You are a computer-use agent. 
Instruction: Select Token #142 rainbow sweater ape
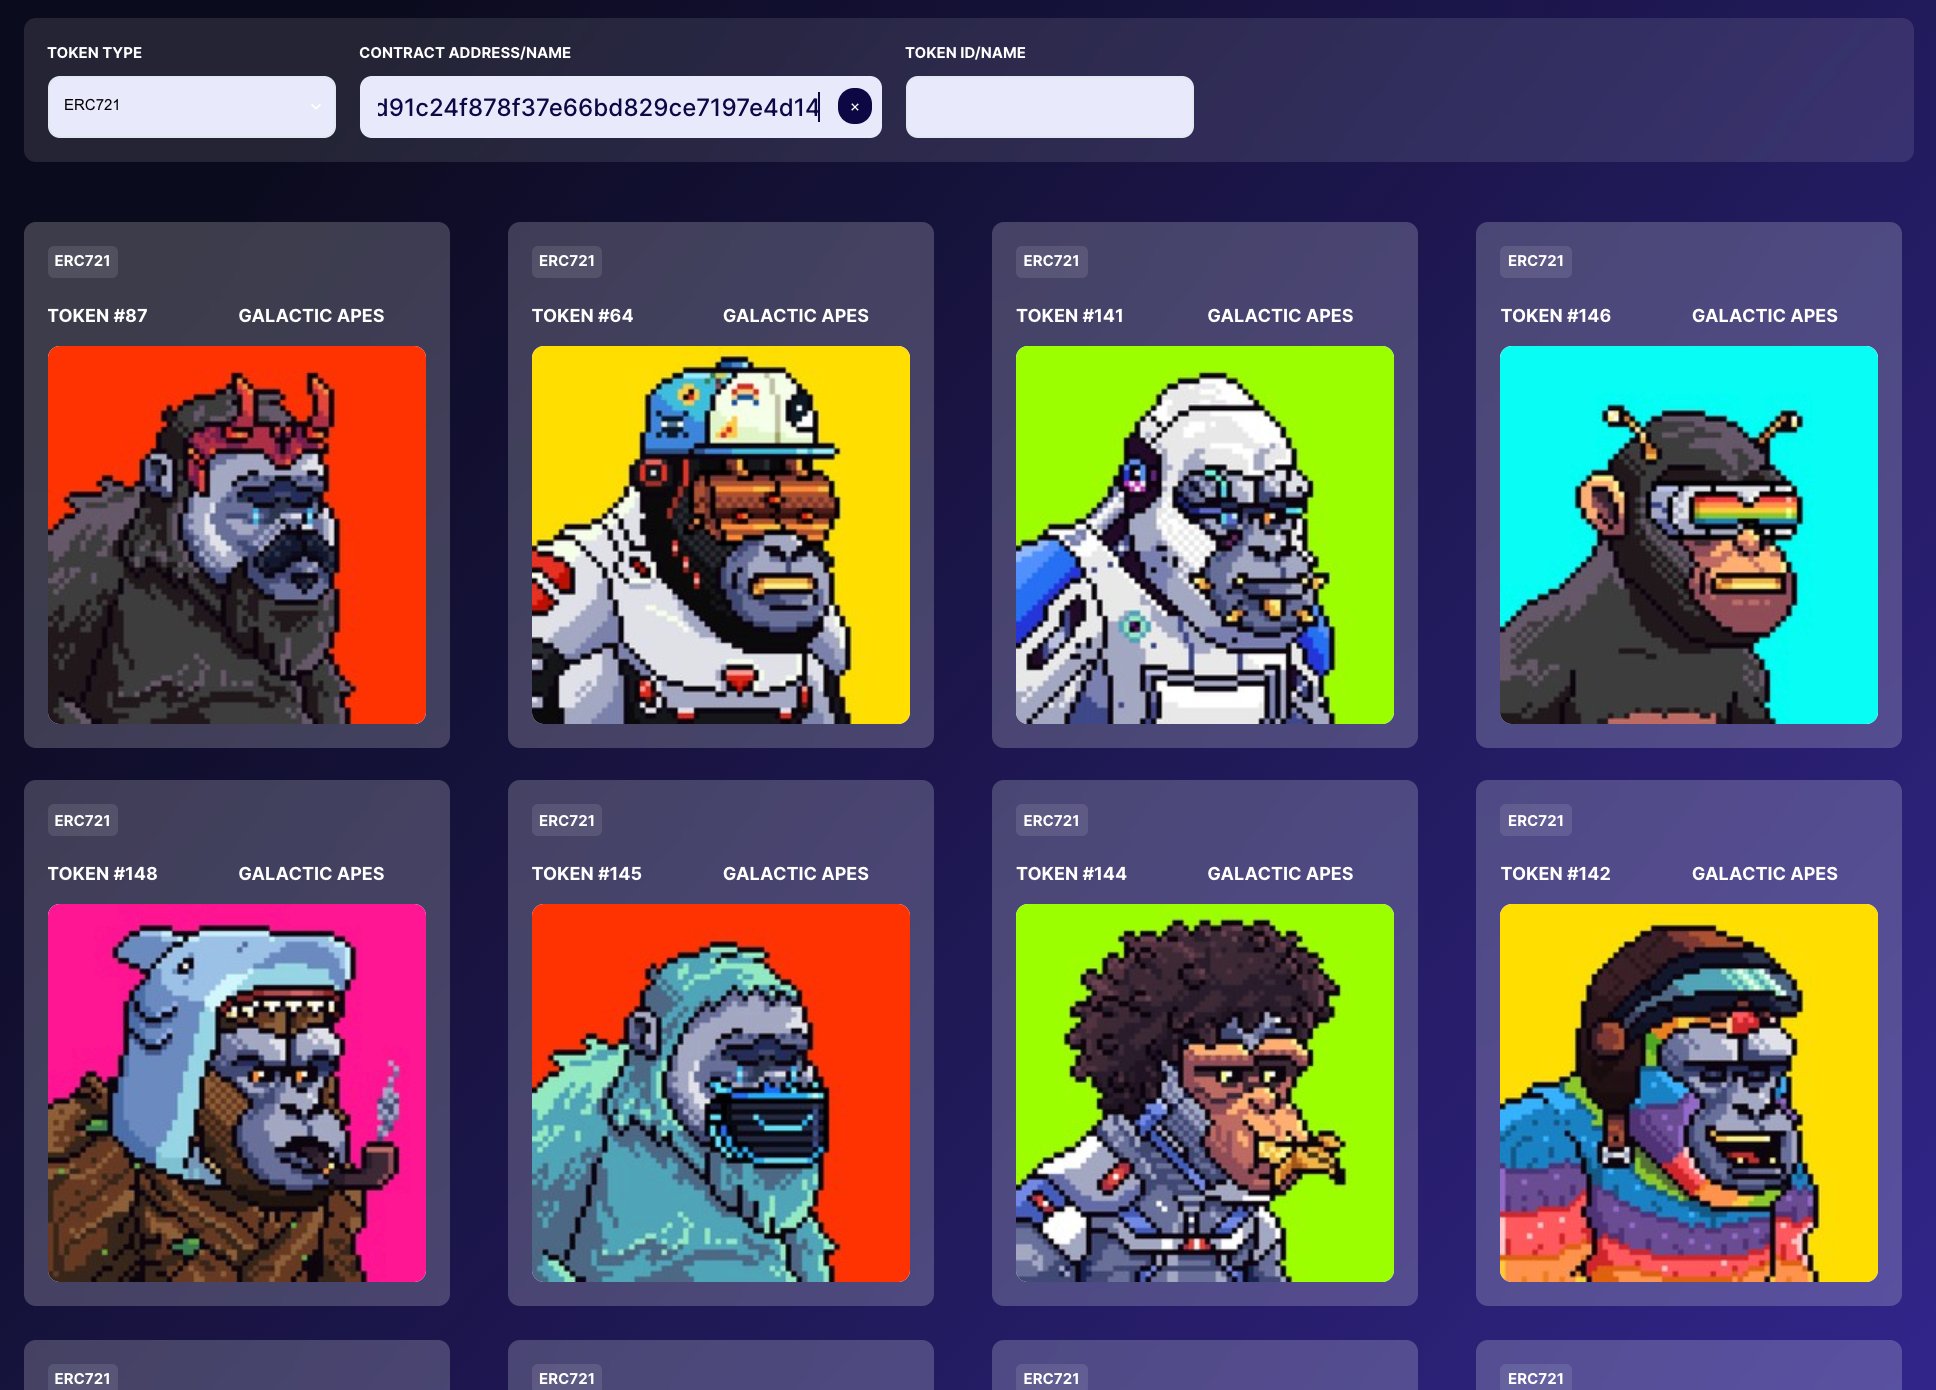tap(1689, 1093)
